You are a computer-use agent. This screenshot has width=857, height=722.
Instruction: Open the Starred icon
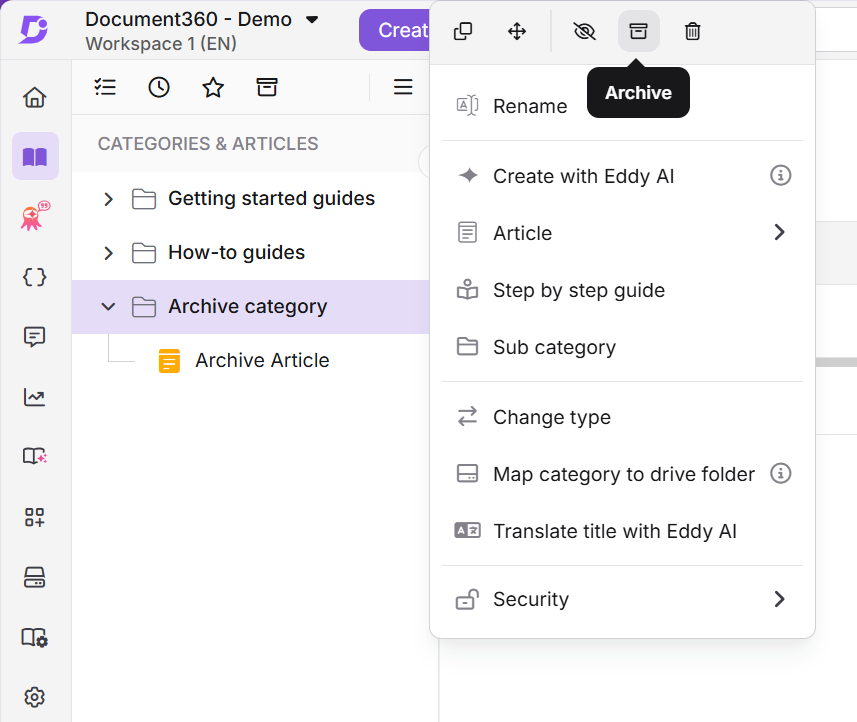[213, 87]
